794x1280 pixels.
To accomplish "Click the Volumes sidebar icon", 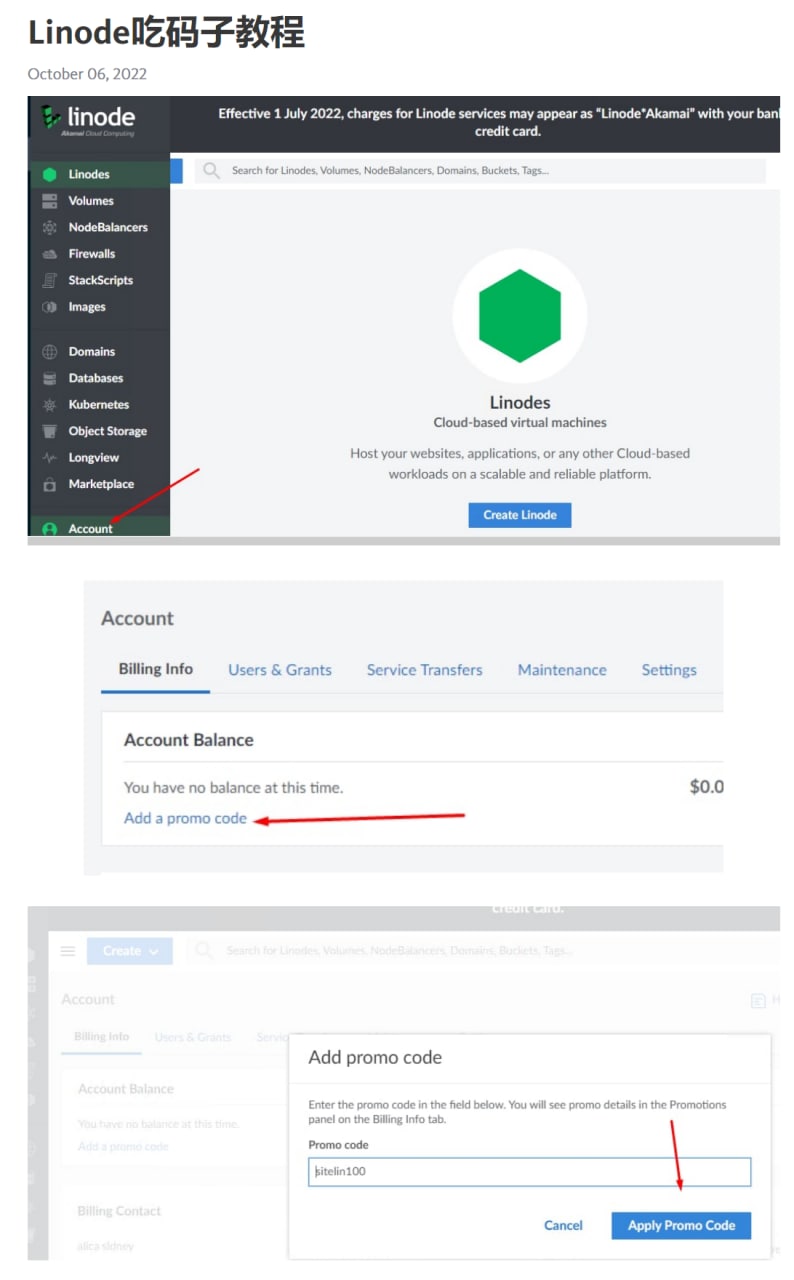I will point(49,201).
